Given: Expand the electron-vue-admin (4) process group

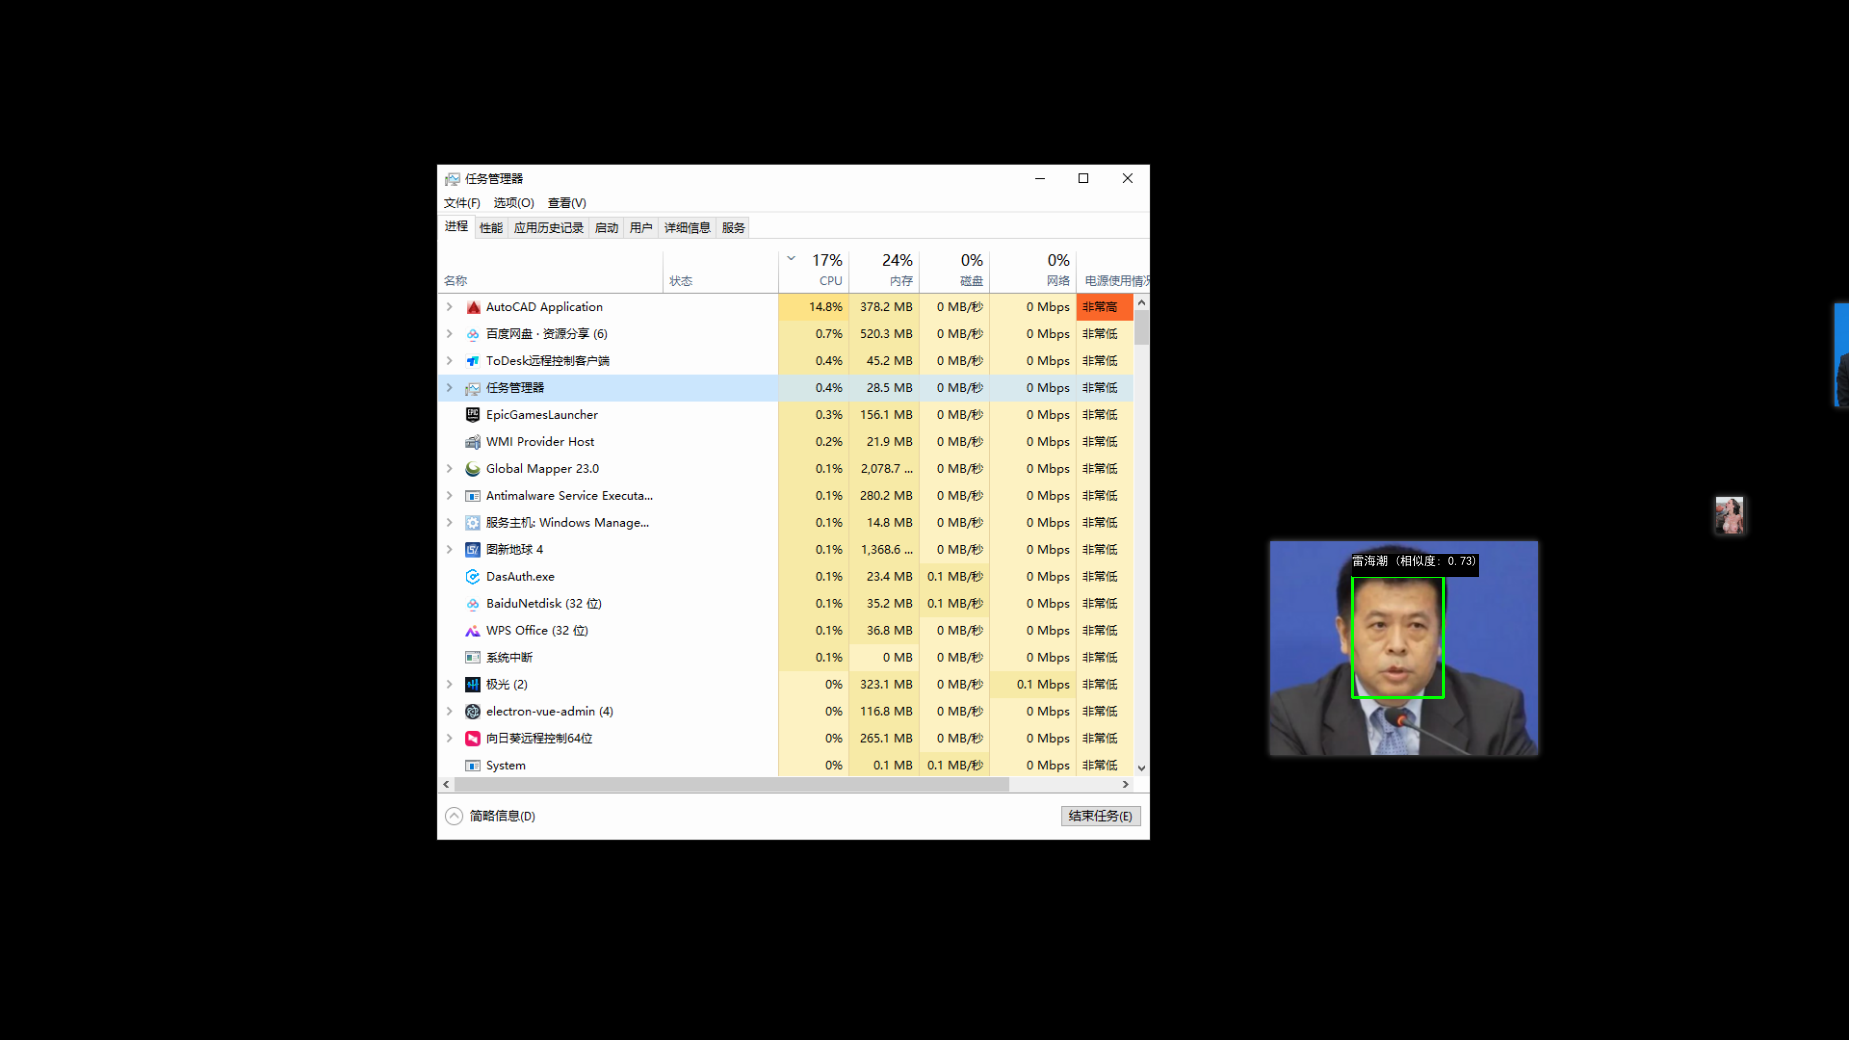Looking at the screenshot, I should pyautogui.click(x=450, y=712).
